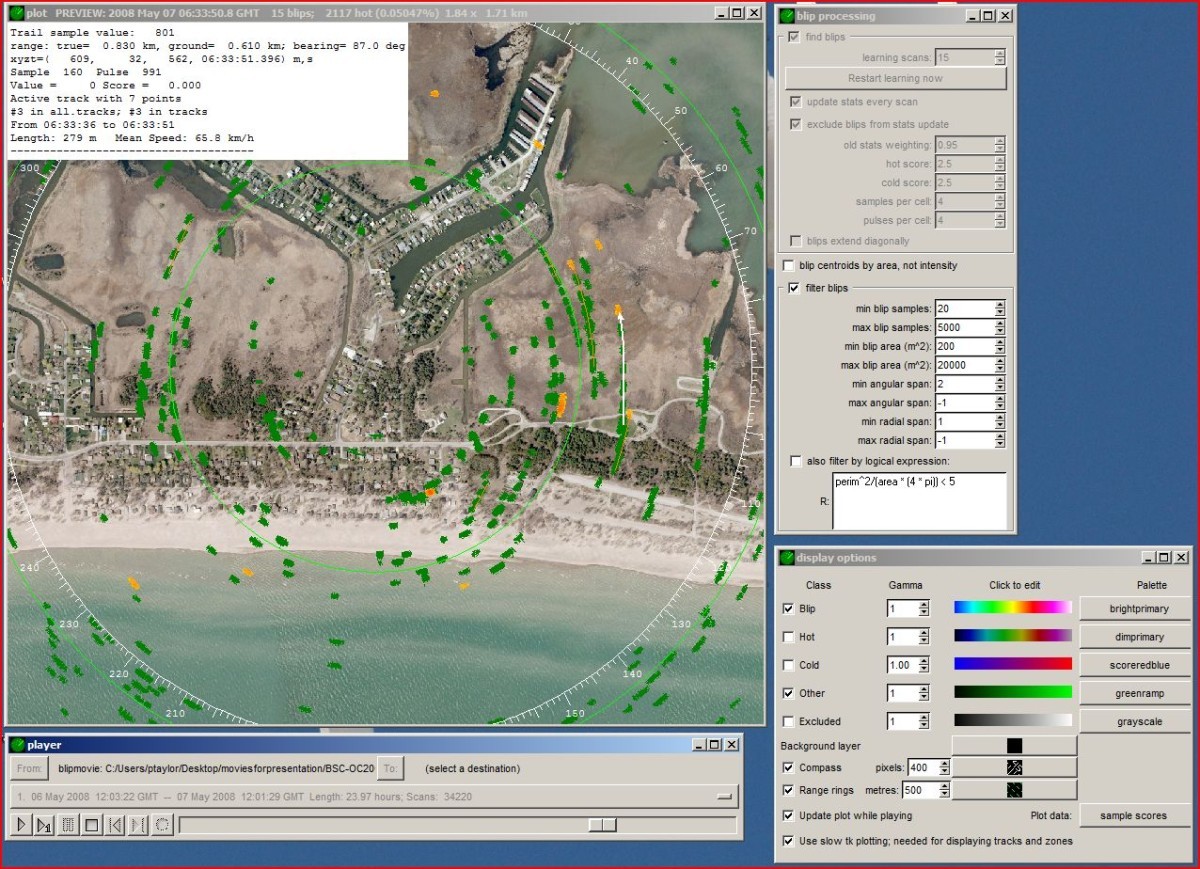Image resolution: width=1200 pixels, height=869 pixels.
Task: Click the Compass pattern icon button
Action: pyautogui.click(x=1013, y=768)
